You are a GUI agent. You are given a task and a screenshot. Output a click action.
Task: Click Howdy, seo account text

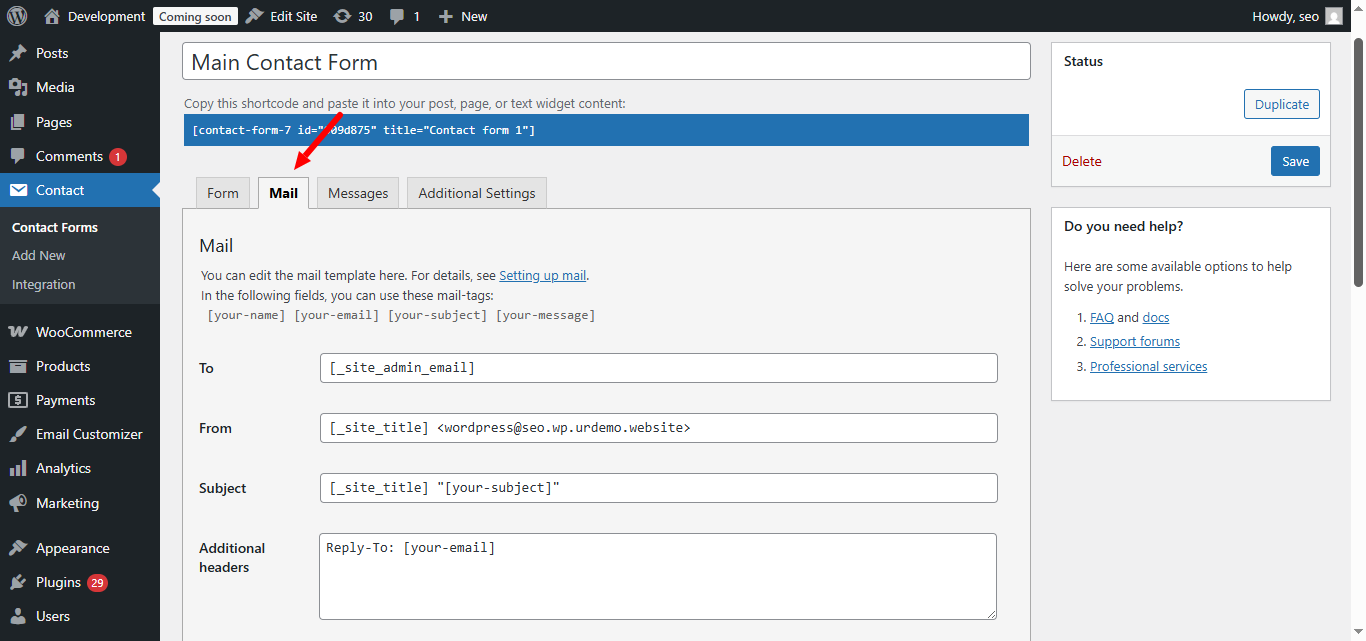(1285, 16)
